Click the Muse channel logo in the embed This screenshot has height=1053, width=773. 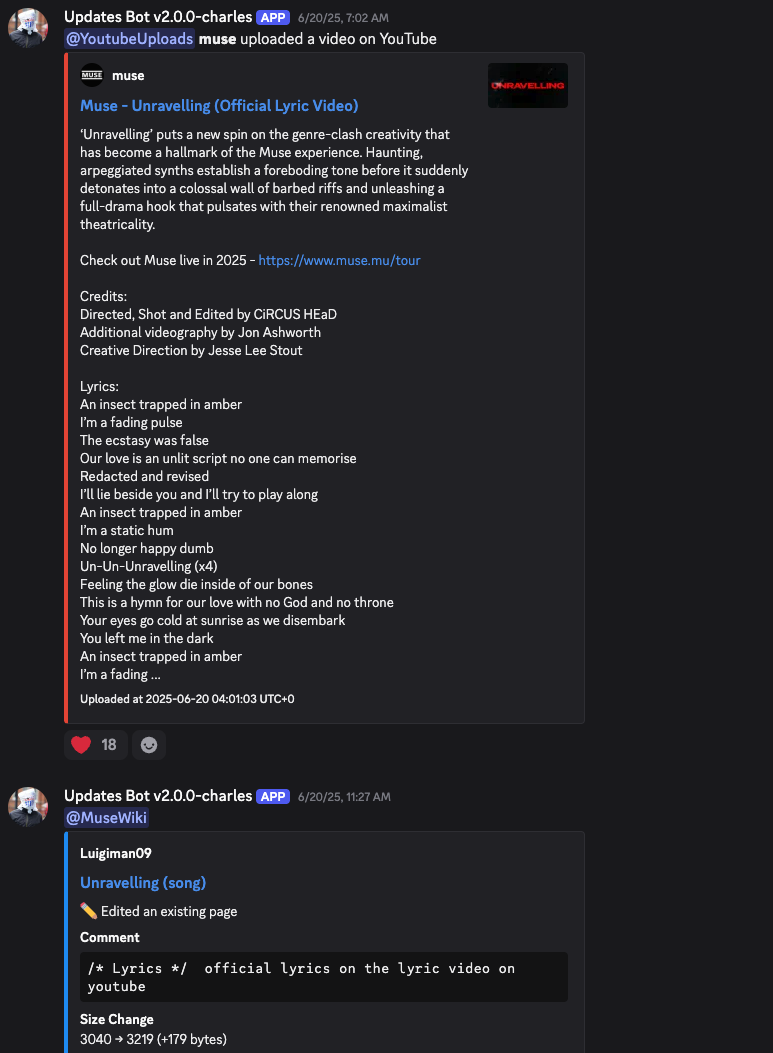click(x=91, y=76)
